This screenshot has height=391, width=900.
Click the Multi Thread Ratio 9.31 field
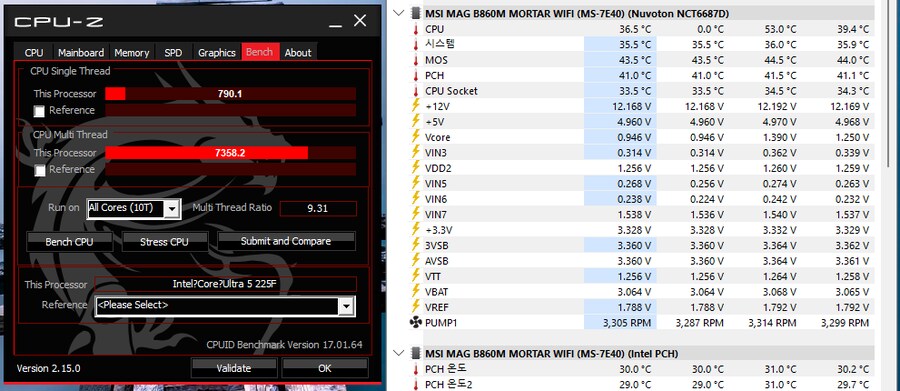[x=317, y=208]
